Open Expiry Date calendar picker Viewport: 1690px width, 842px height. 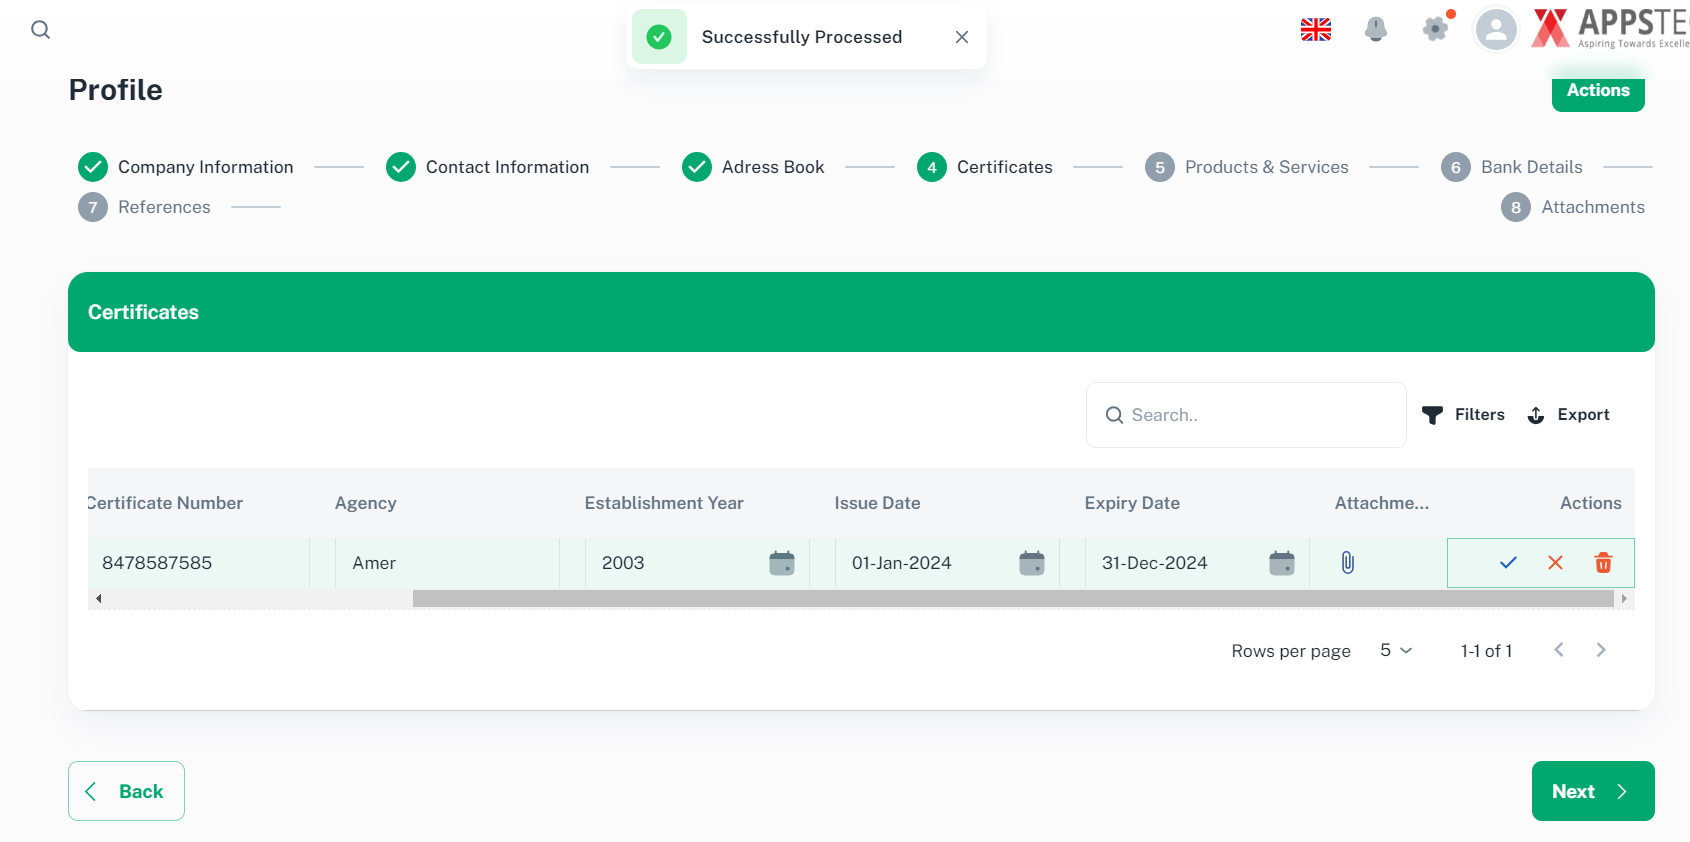tap(1282, 563)
